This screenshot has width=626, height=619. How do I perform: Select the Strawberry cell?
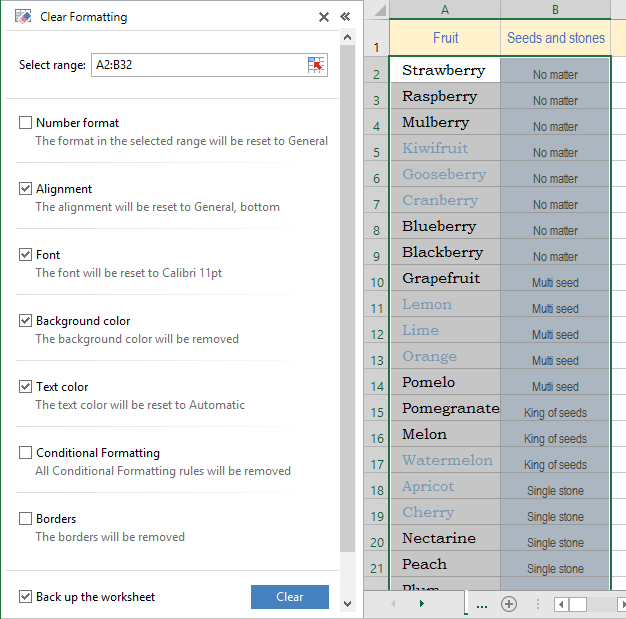coord(445,70)
